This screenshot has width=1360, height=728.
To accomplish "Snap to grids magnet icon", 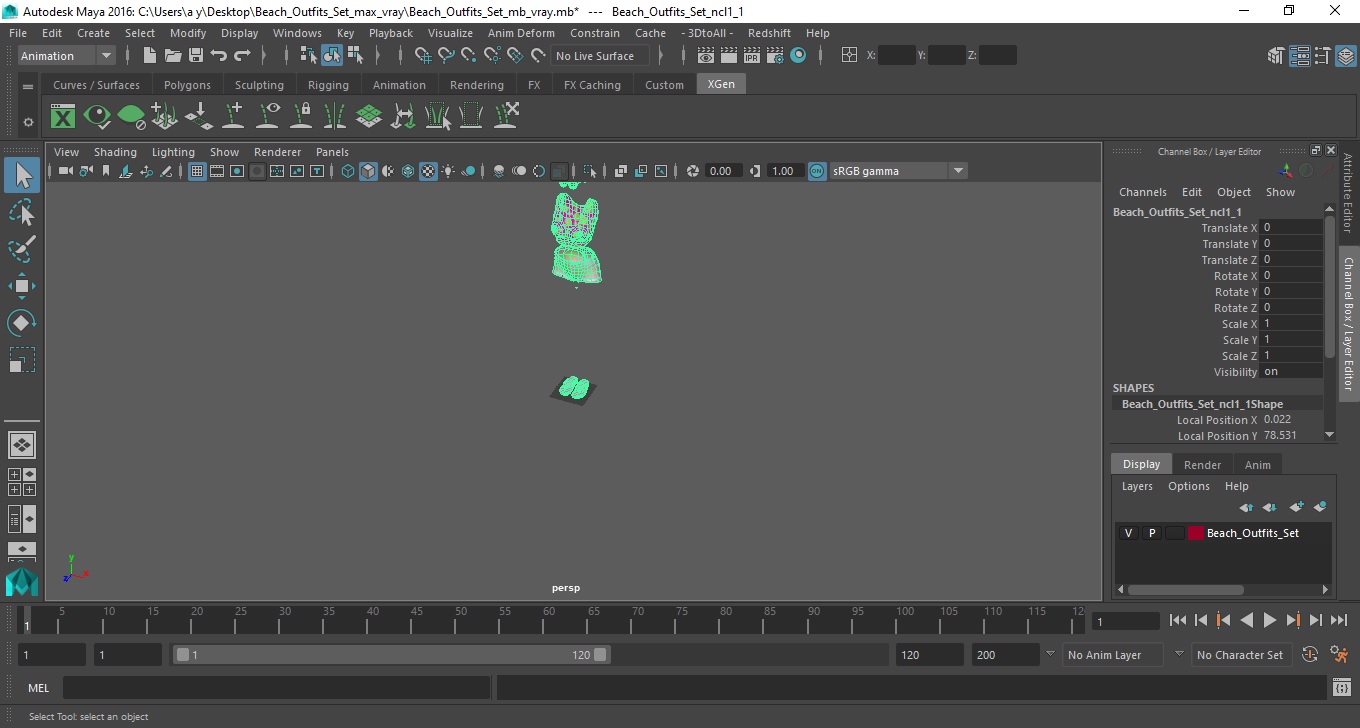I will [x=423, y=56].
